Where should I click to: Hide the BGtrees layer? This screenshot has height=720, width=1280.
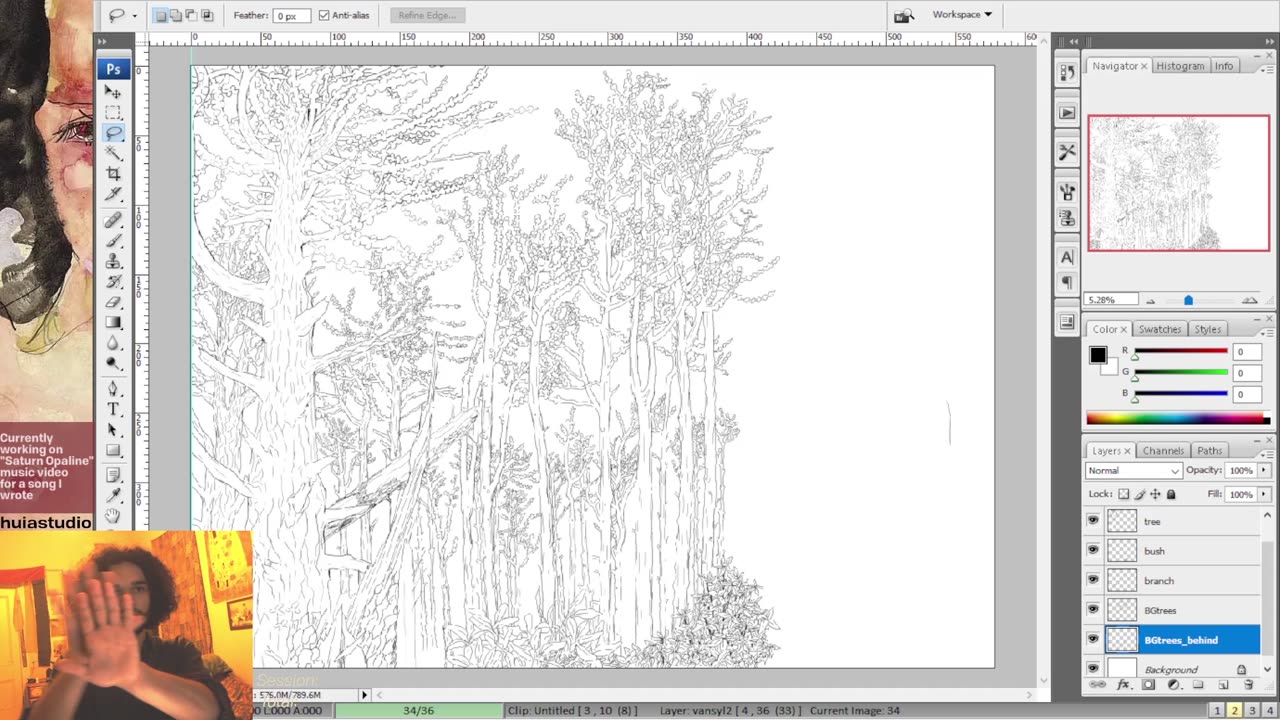[x=1093, y=610]
